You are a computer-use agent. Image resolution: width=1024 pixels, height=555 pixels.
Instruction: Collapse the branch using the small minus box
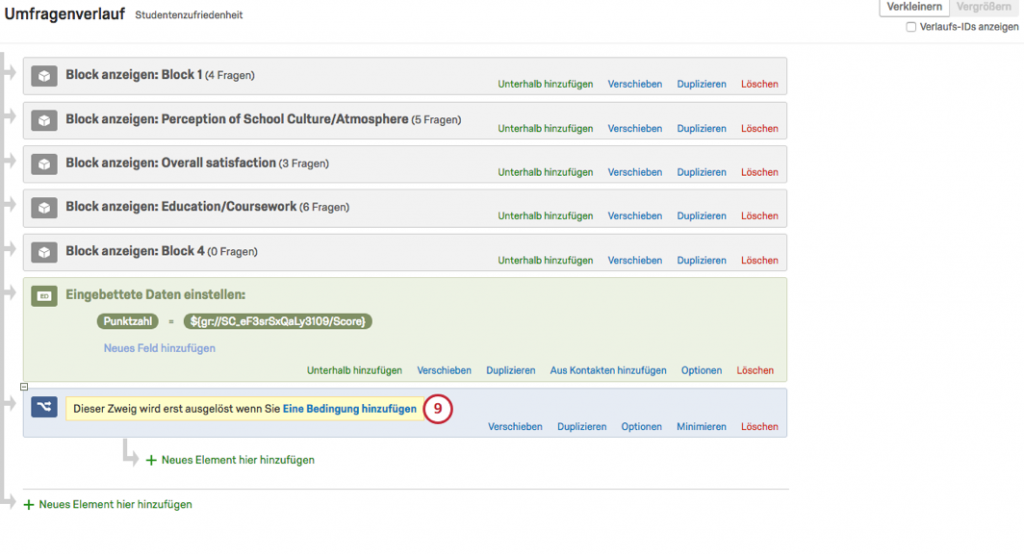tap(24, 387)
